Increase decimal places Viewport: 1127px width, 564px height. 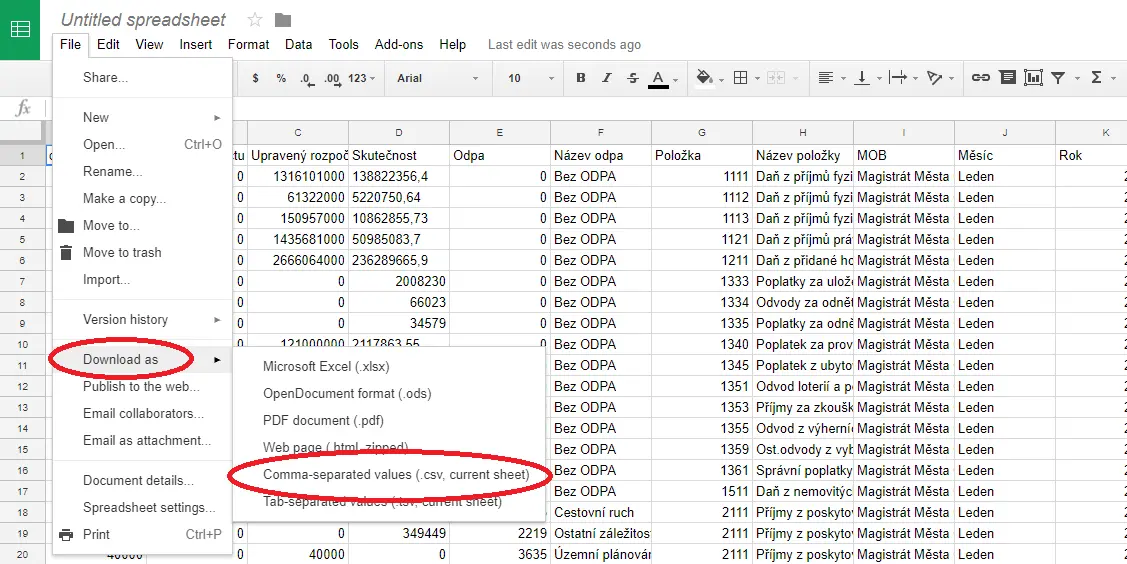(332, 78)
